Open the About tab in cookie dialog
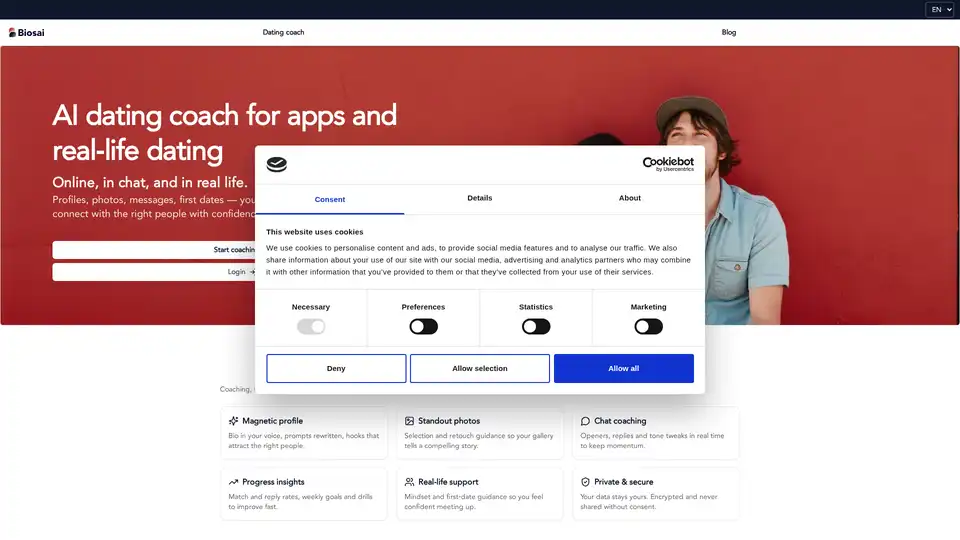The width and height of the screenshot is (960, 540). tap(629, 198)
